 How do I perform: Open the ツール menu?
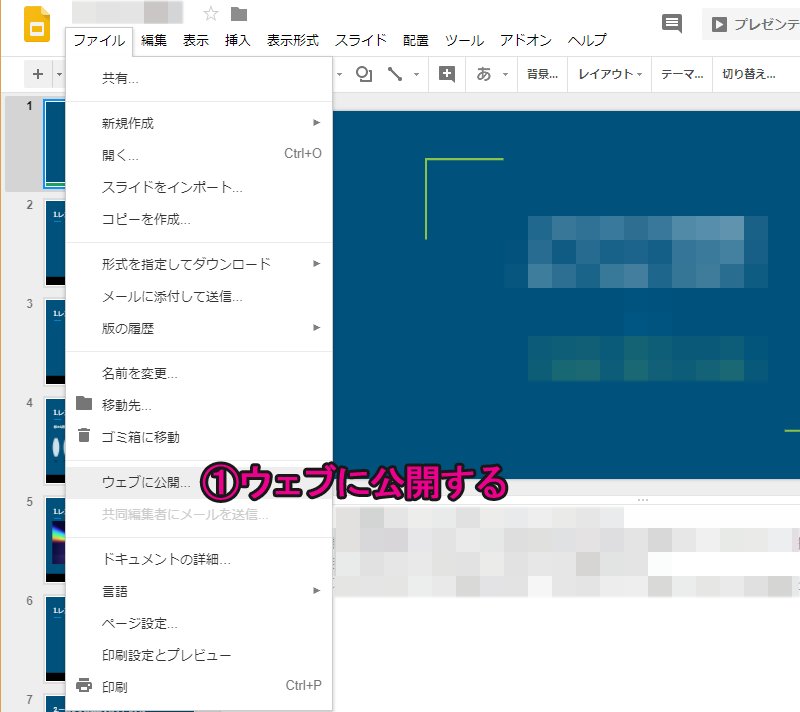point(464,40)
